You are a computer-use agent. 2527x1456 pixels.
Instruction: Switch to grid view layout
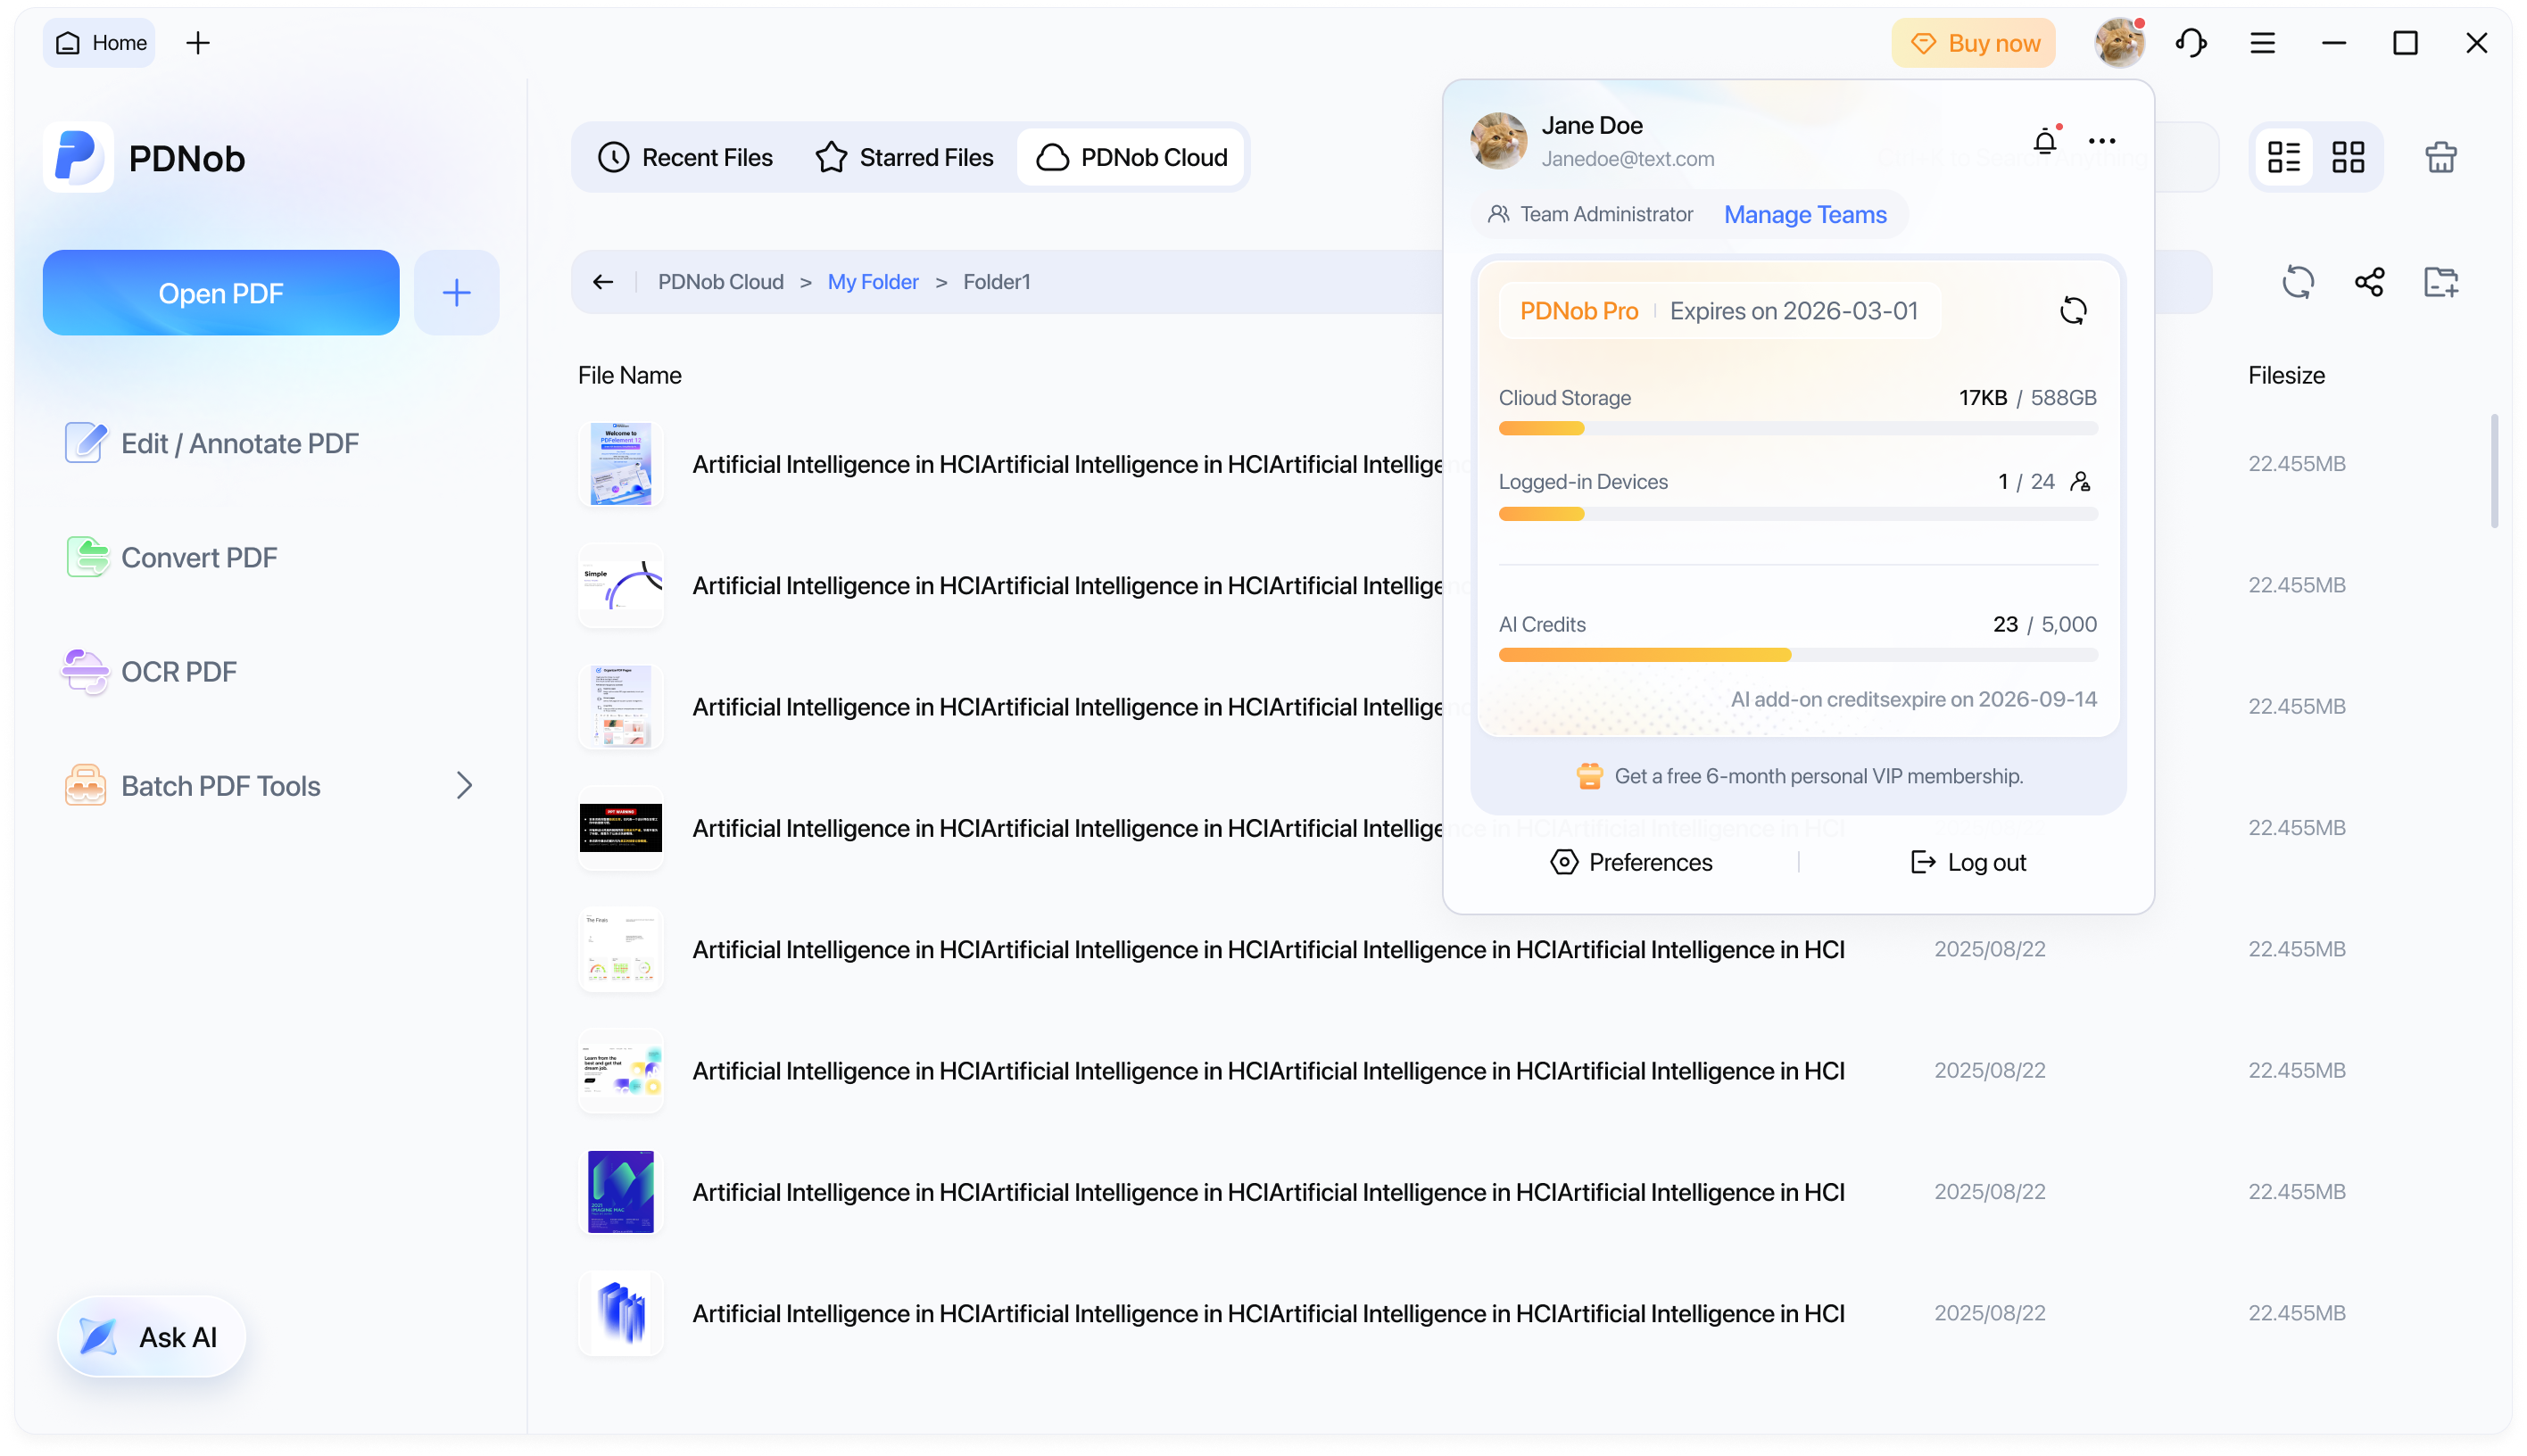pos(2347,157)
